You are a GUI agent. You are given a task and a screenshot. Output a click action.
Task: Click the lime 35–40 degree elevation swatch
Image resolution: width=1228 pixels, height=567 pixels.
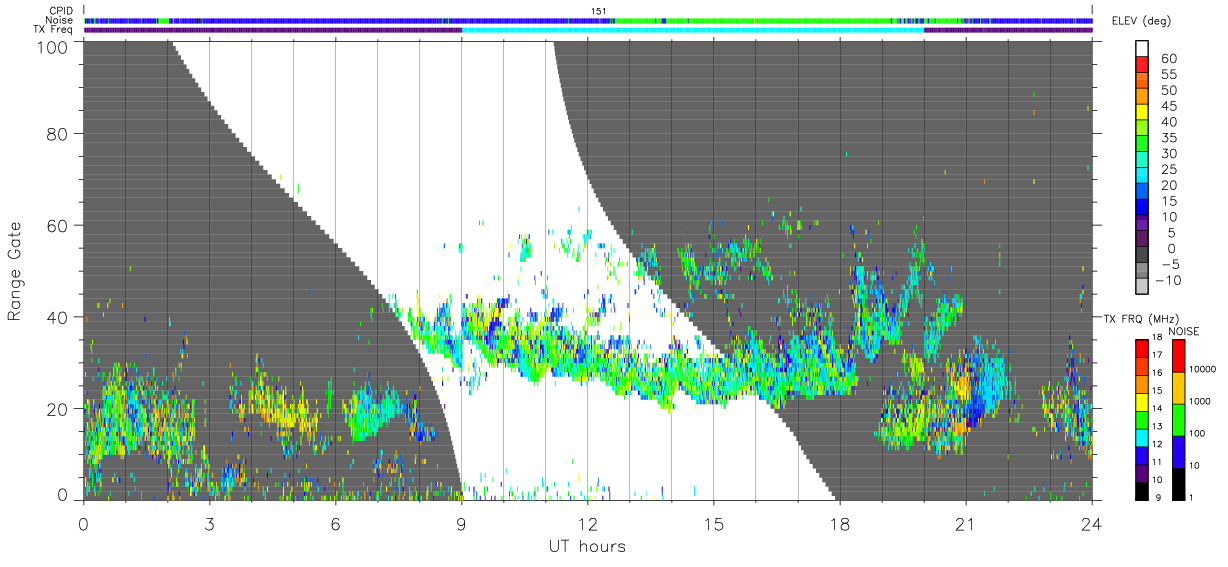[x=1142, y=129]
